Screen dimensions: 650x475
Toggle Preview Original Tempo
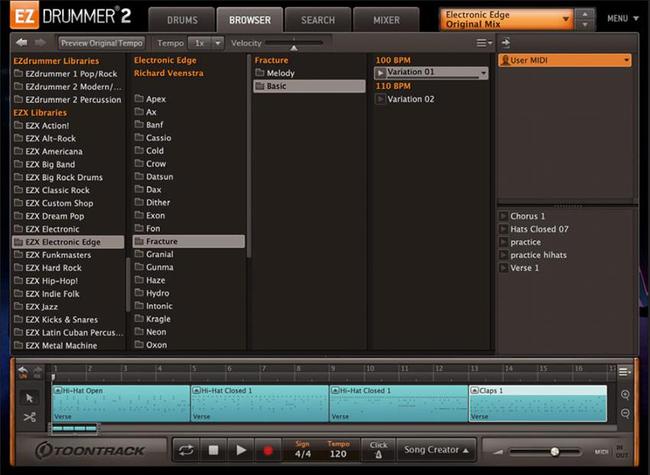[x=102, y=43]
